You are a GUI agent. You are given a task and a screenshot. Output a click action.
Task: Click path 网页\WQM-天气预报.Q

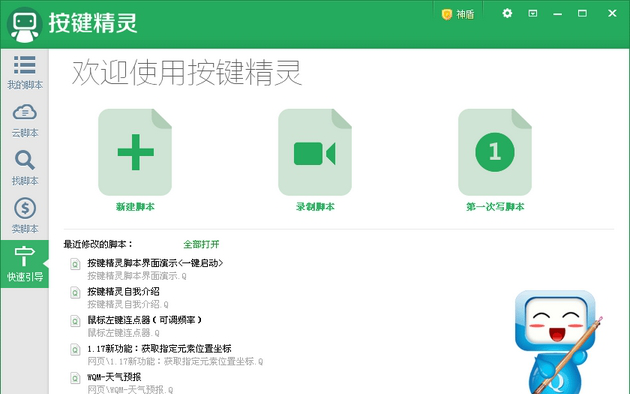(130, 390)
